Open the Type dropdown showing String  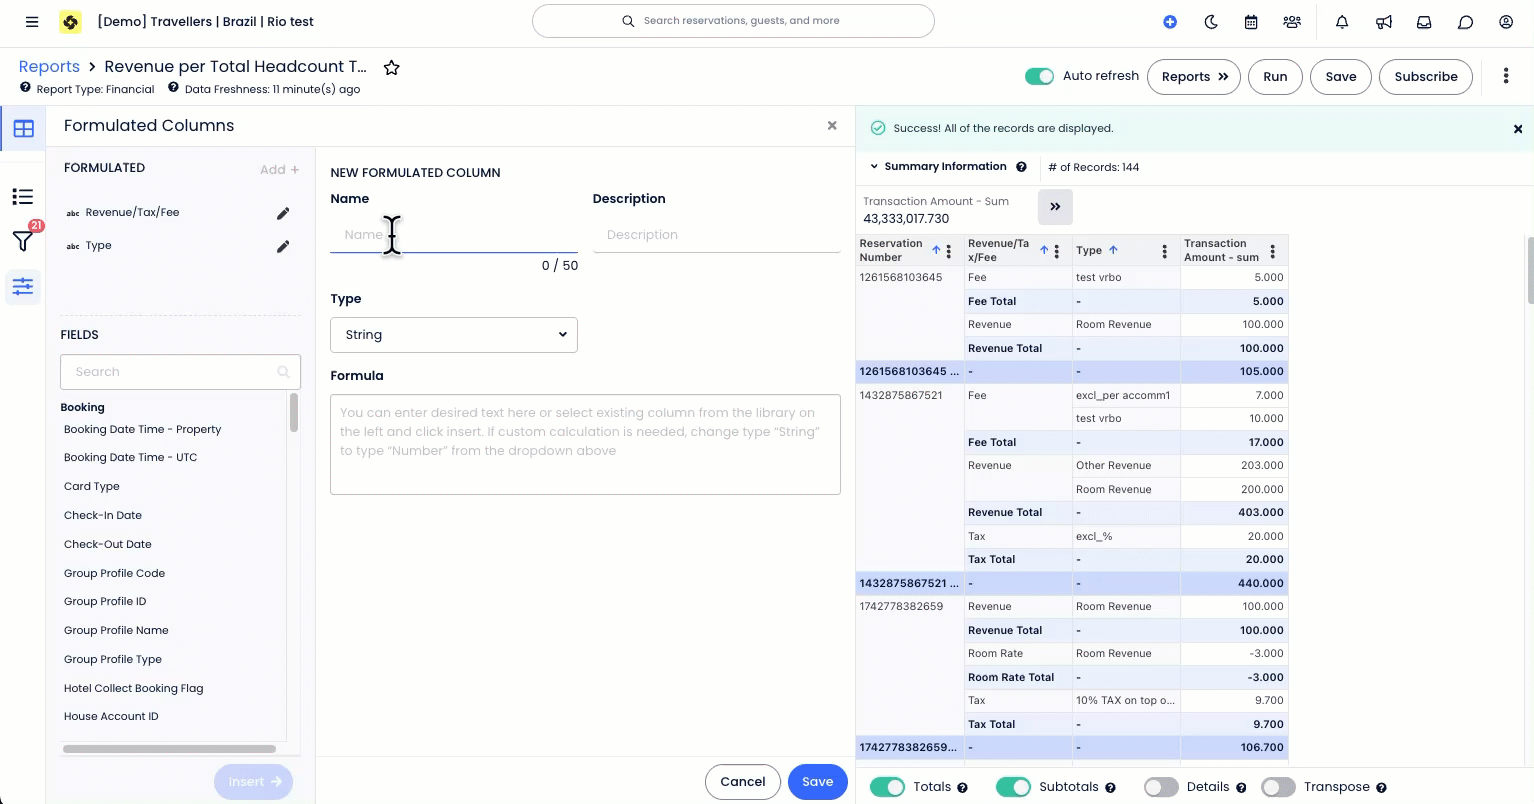[453, 334]
